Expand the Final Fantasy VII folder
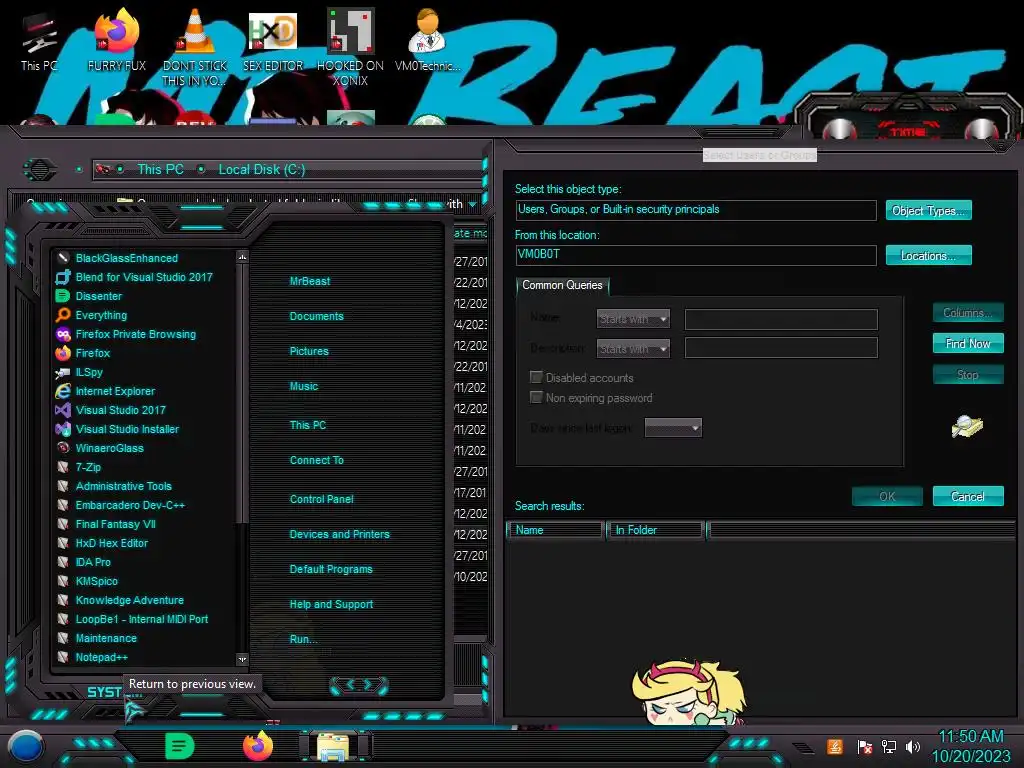Viewport: 1024px width, 768px height. pyautogui.click(x=115, y=523)
